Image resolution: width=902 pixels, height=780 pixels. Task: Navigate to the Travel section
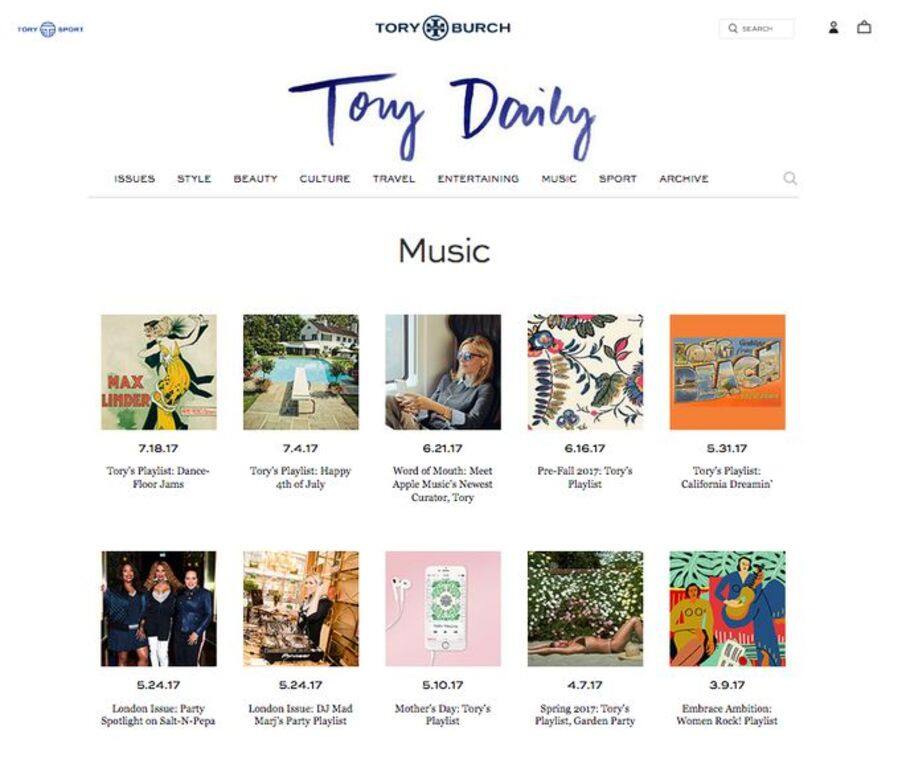tap(393, 179)
